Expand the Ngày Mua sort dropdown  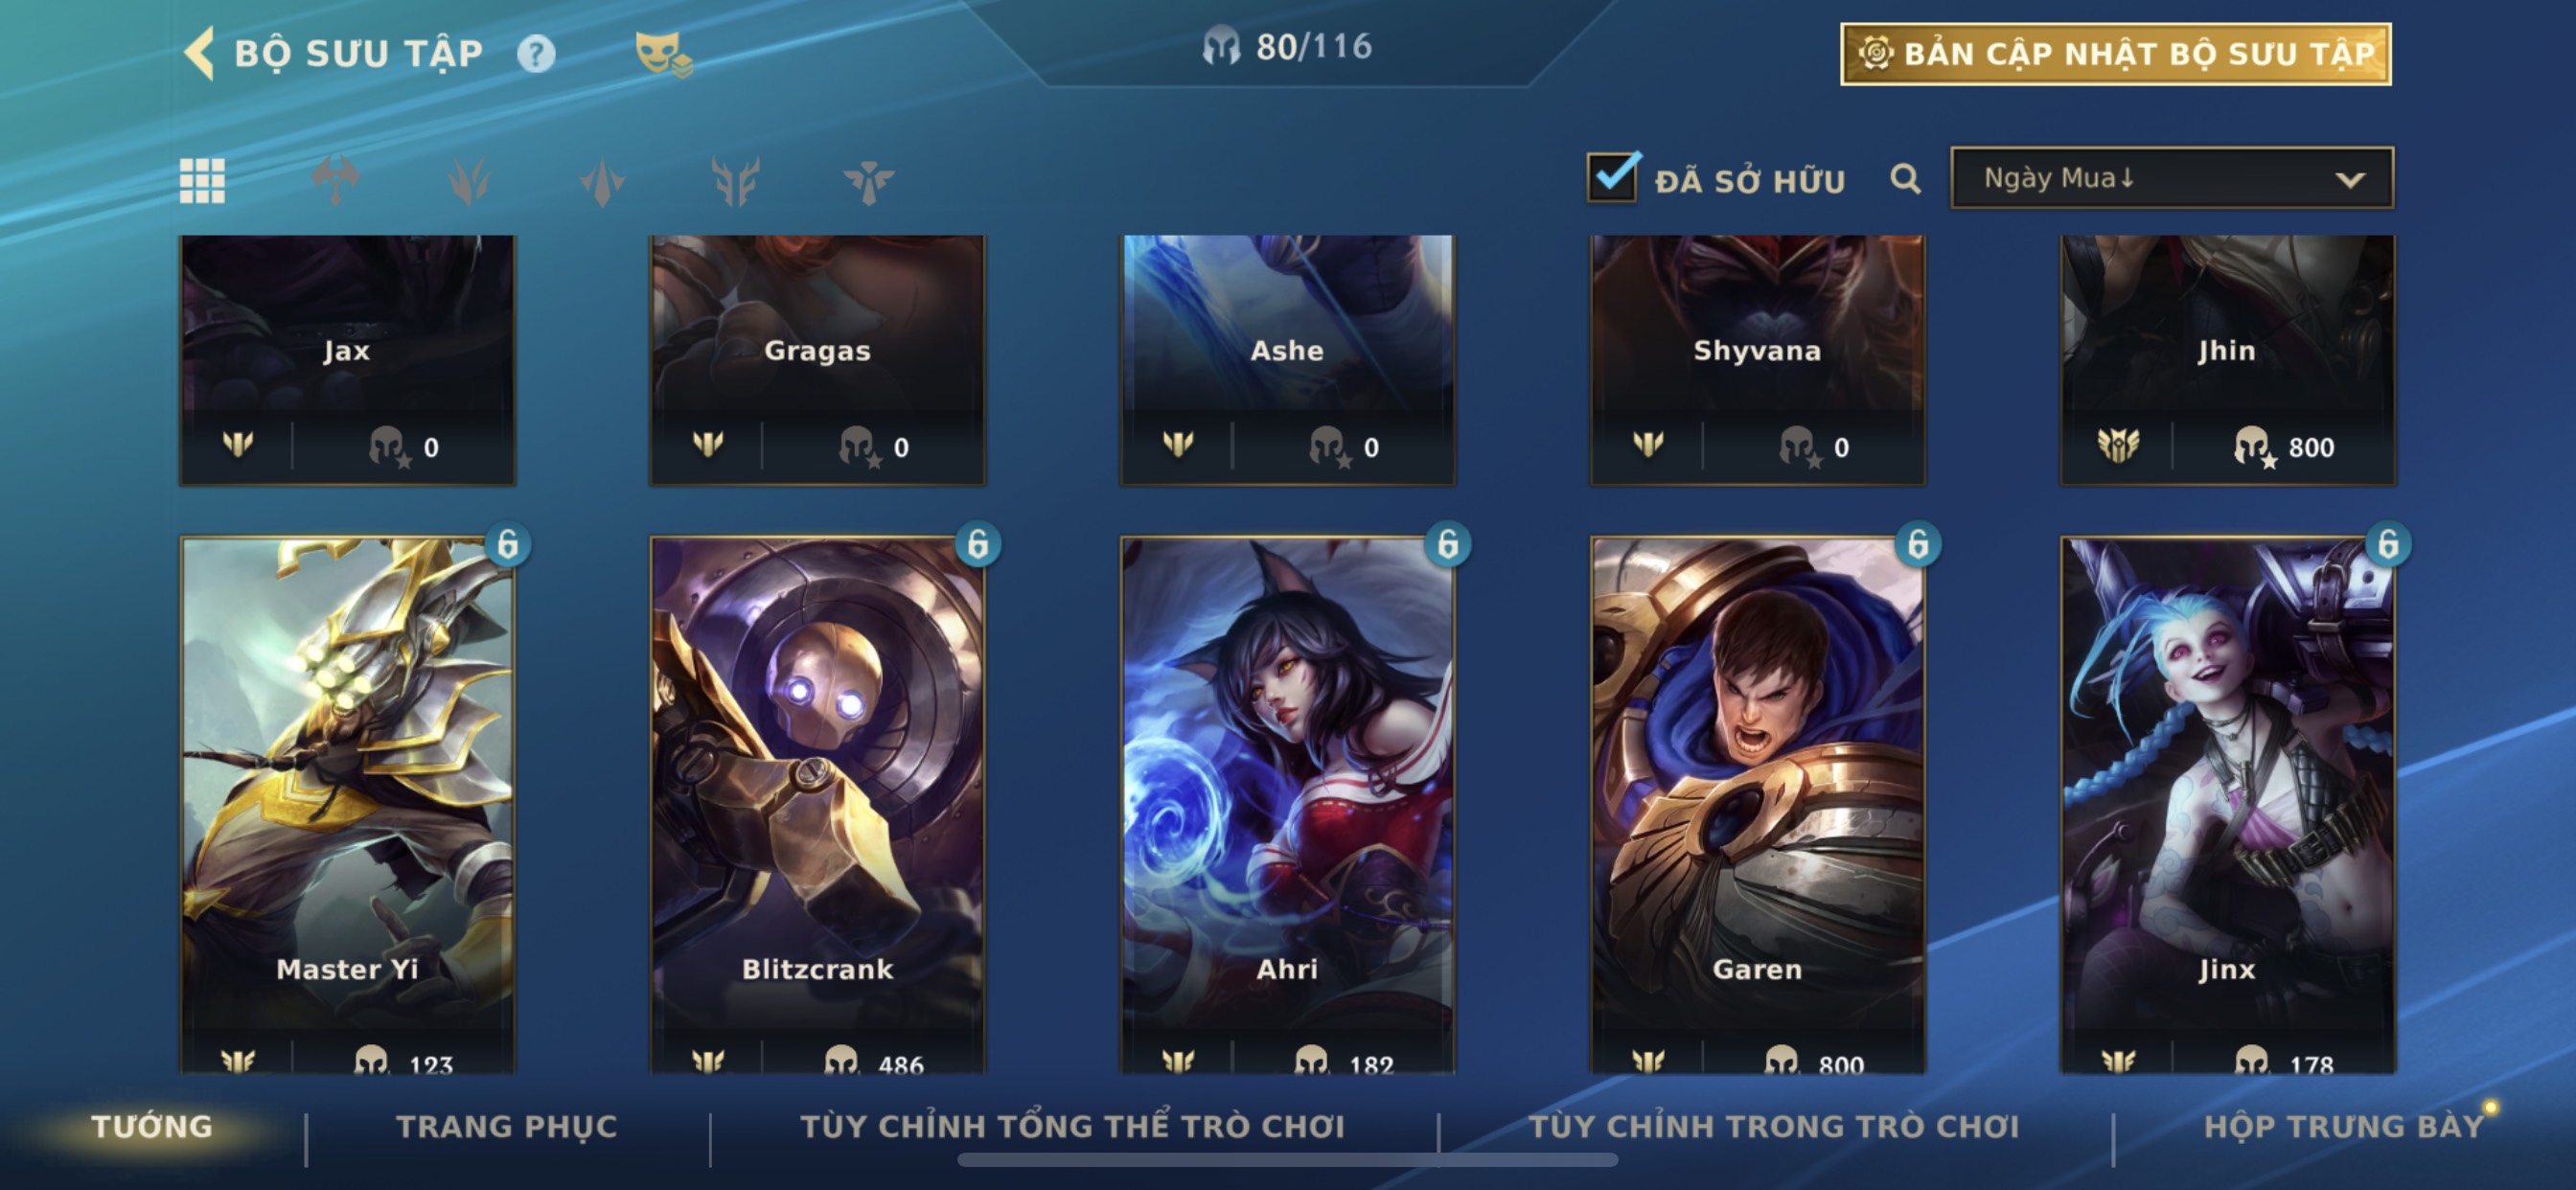click(2172, 178)
